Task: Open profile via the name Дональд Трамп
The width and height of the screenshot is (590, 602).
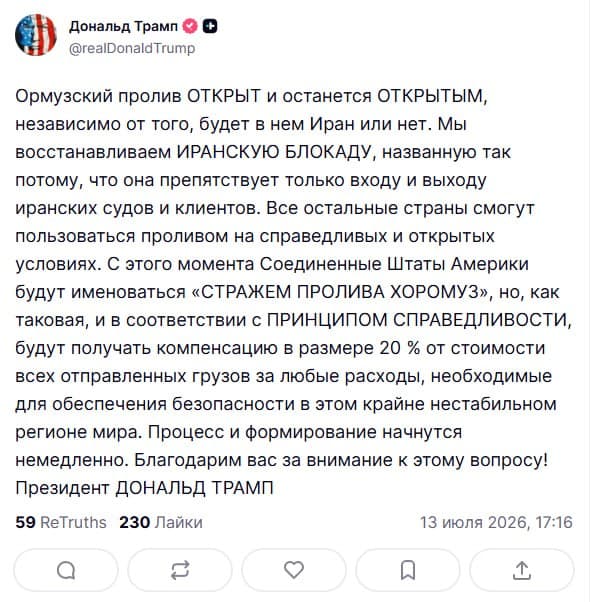Action: [x=124, y=26]
